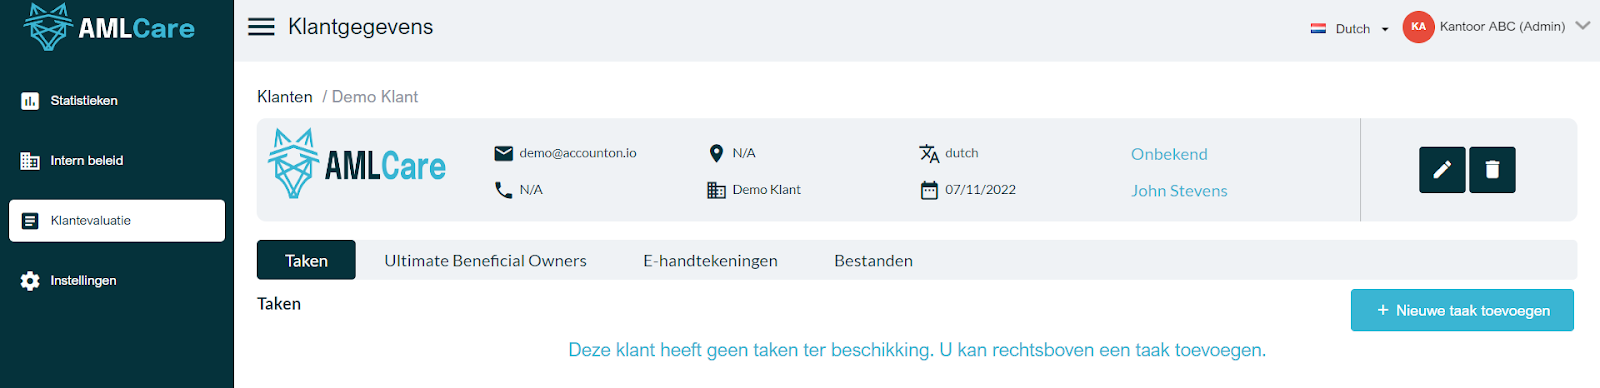
Task: Click the location pin icon
Action: coord(716,153)
